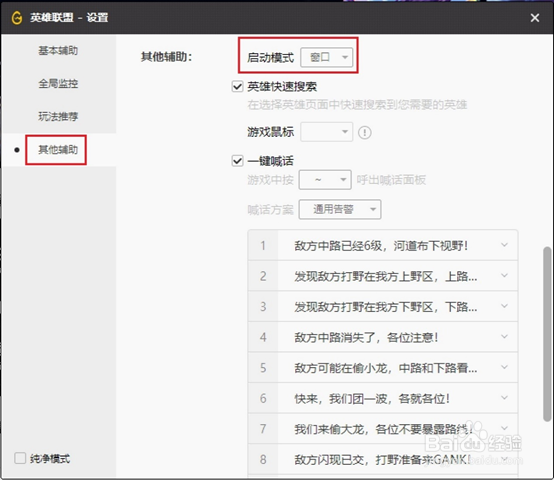
Task: Click the yellow G logo icon in title bar
Action: click(16, 17)
